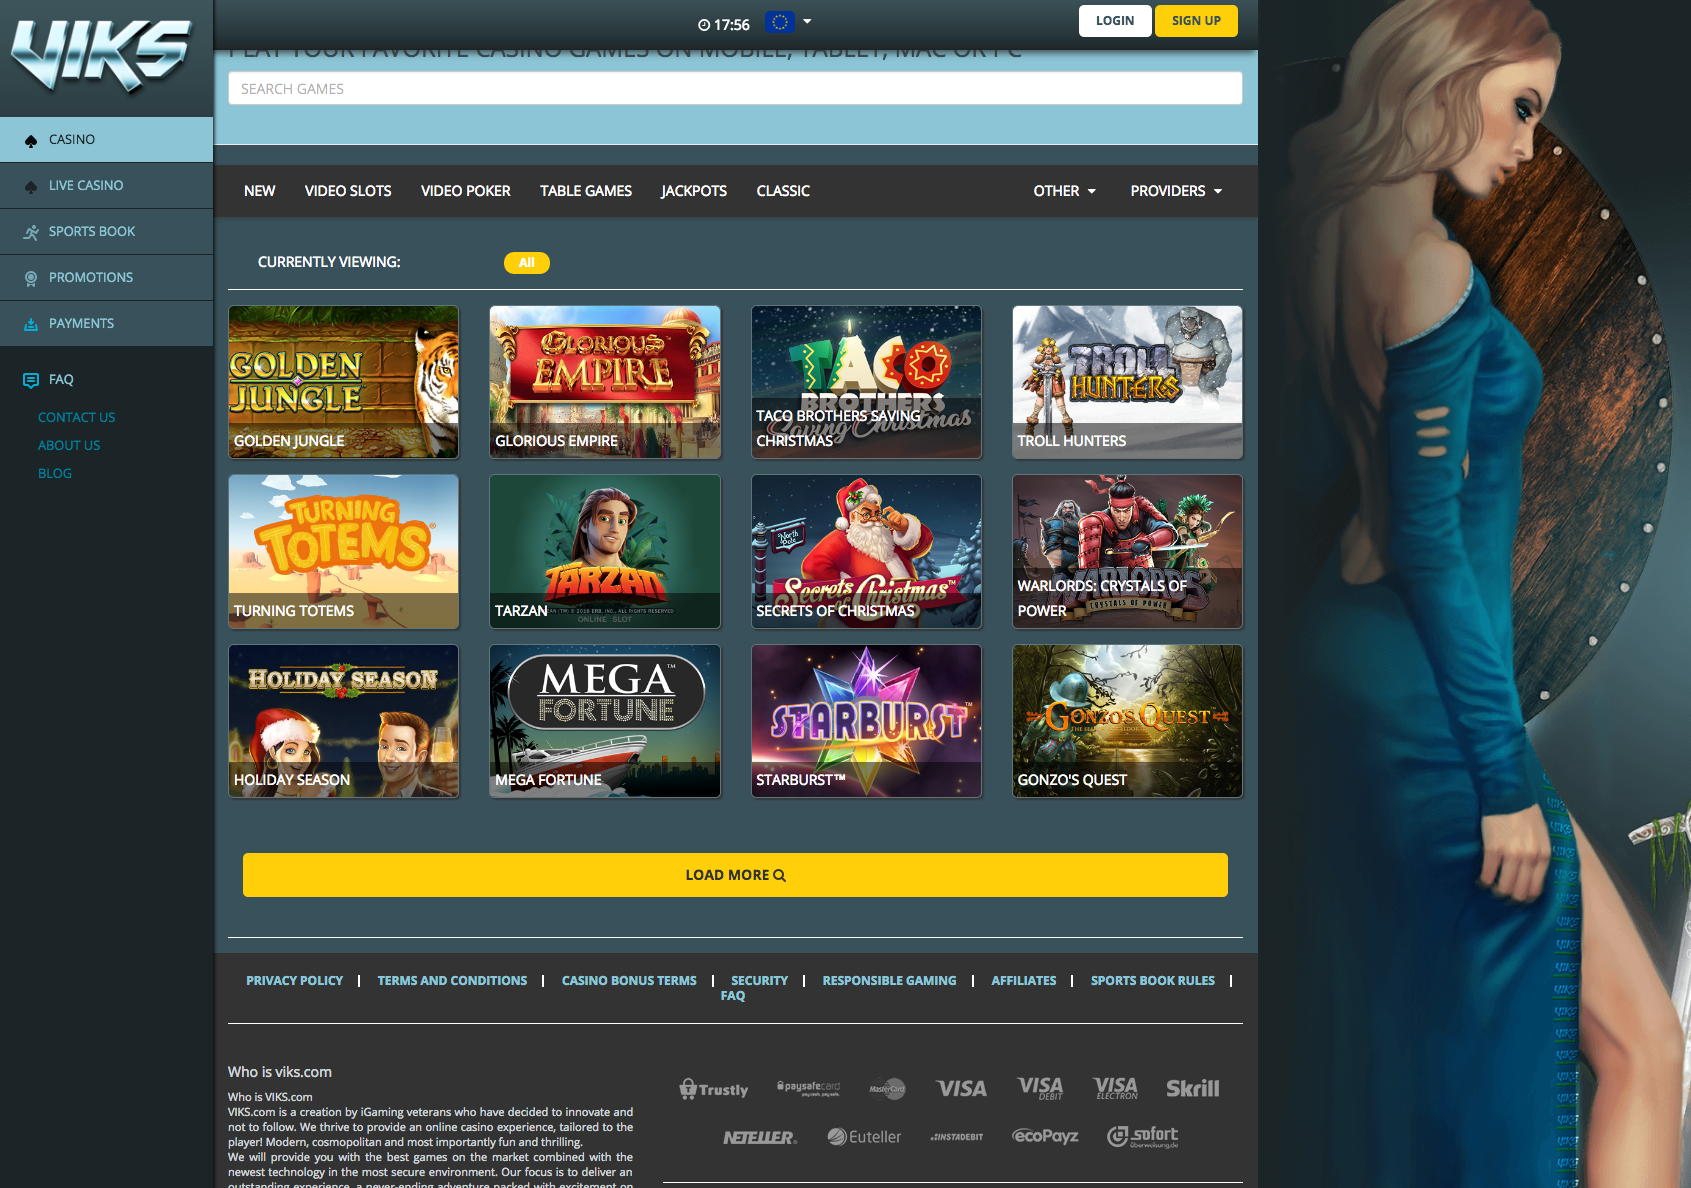Open the Secrets of Christmas game

click(867, 552)
